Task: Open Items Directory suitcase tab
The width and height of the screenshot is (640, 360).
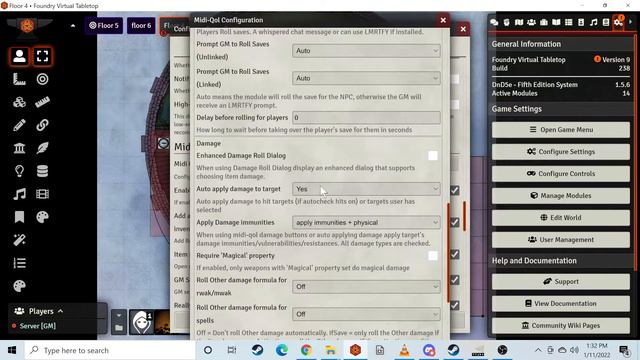Action: pyautogui.click(x=544, y=22)
